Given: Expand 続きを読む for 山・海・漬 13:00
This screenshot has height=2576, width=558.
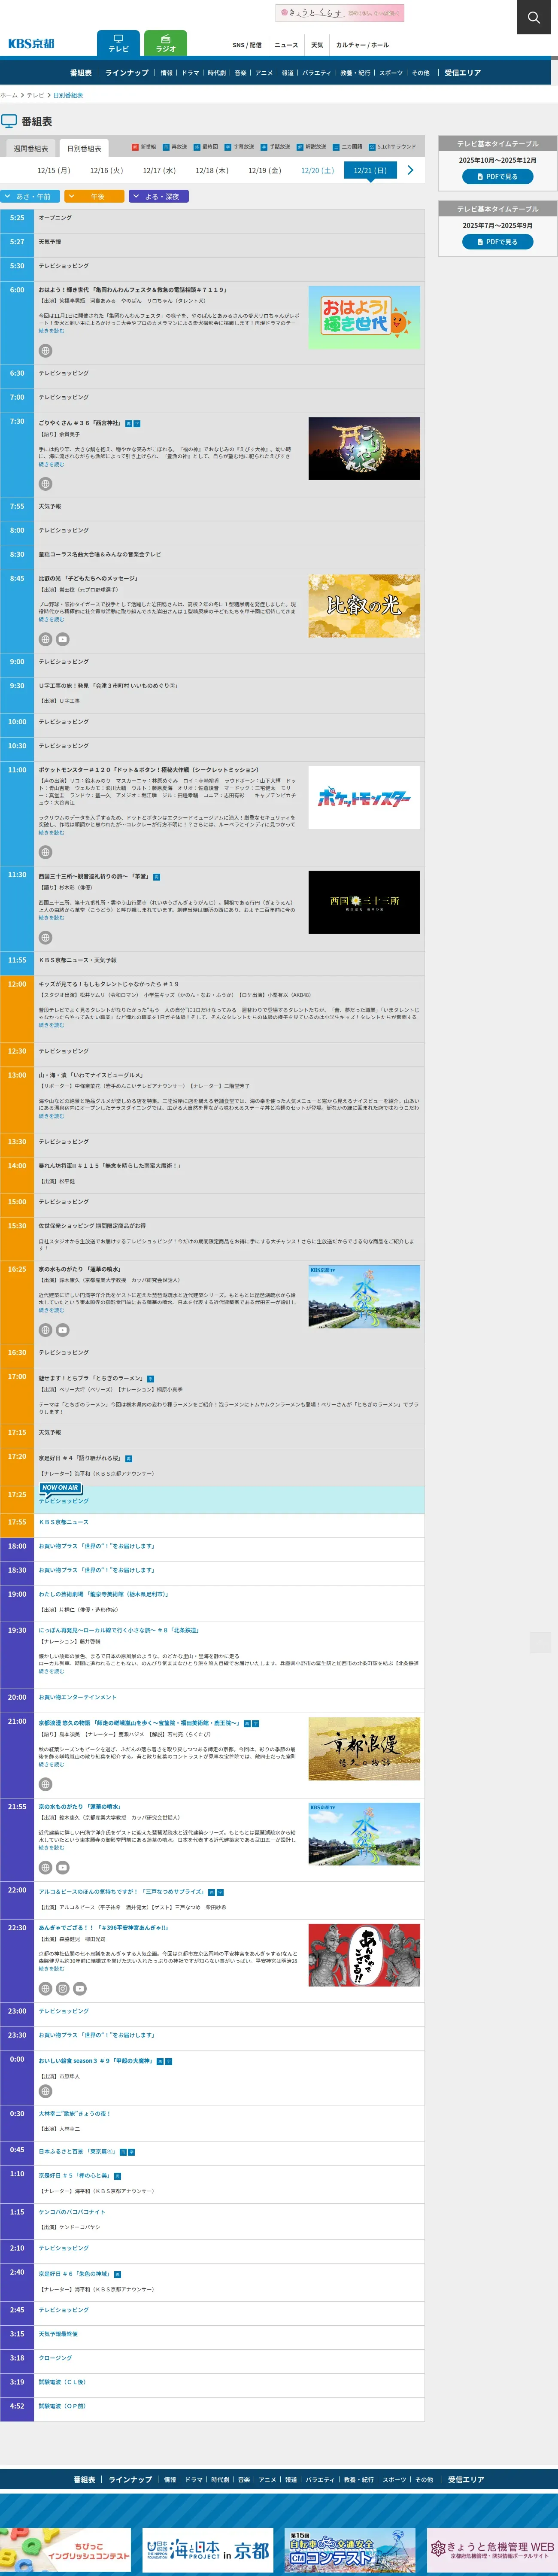Looking at the screenshot, I should [x=51, y=1116].
